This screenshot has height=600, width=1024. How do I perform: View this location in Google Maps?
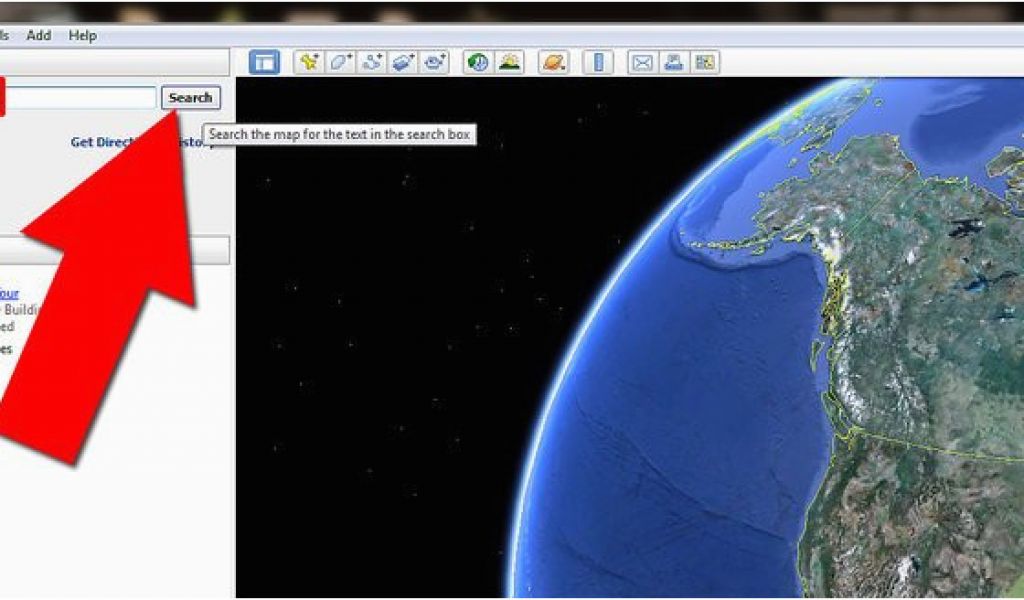pyautogui.click(x=705, y=63)
